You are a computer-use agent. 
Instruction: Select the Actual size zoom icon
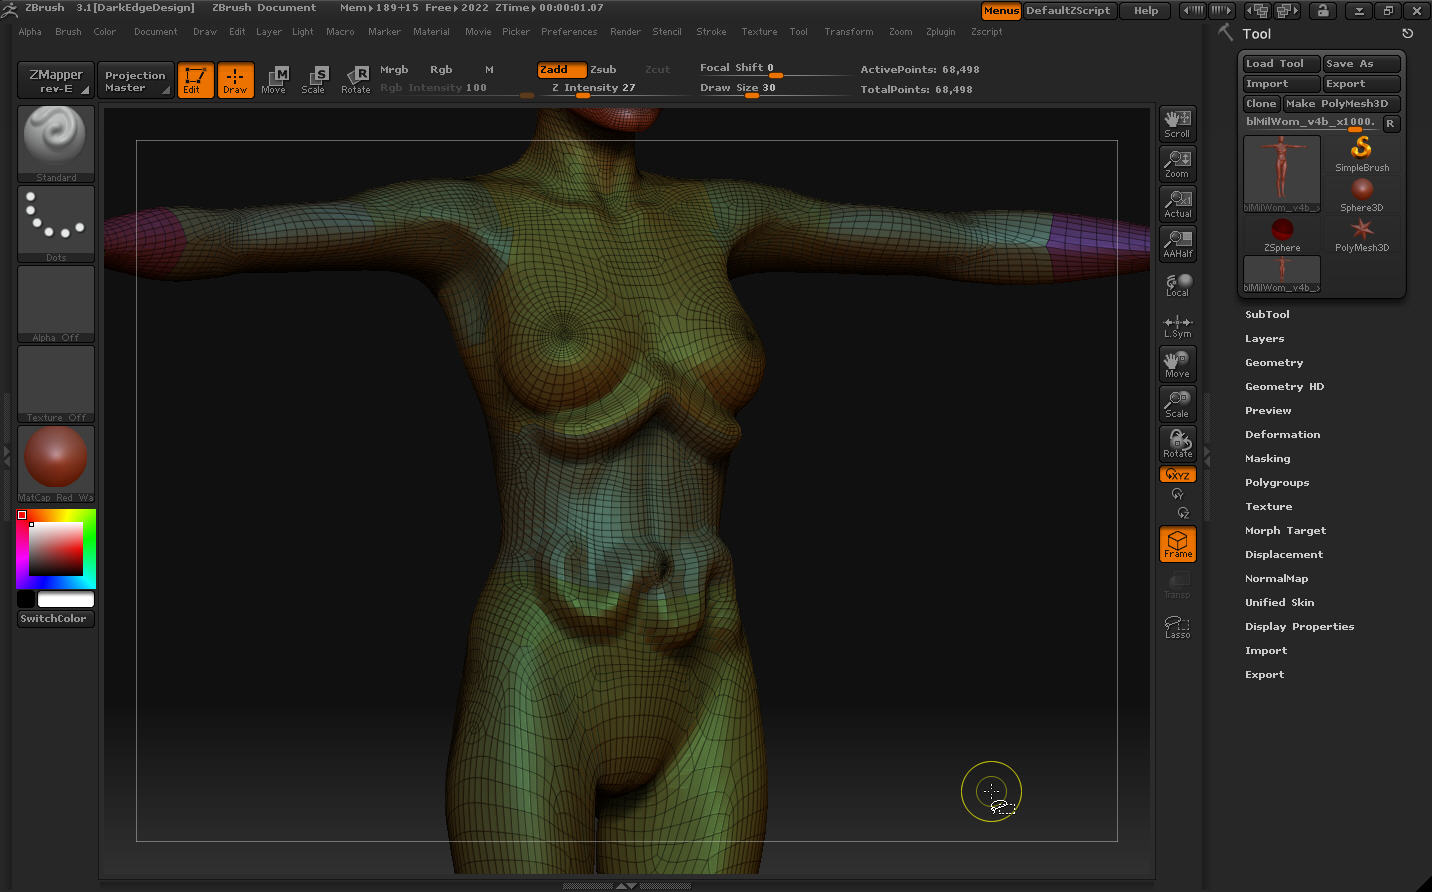[x=1178, y=204]
